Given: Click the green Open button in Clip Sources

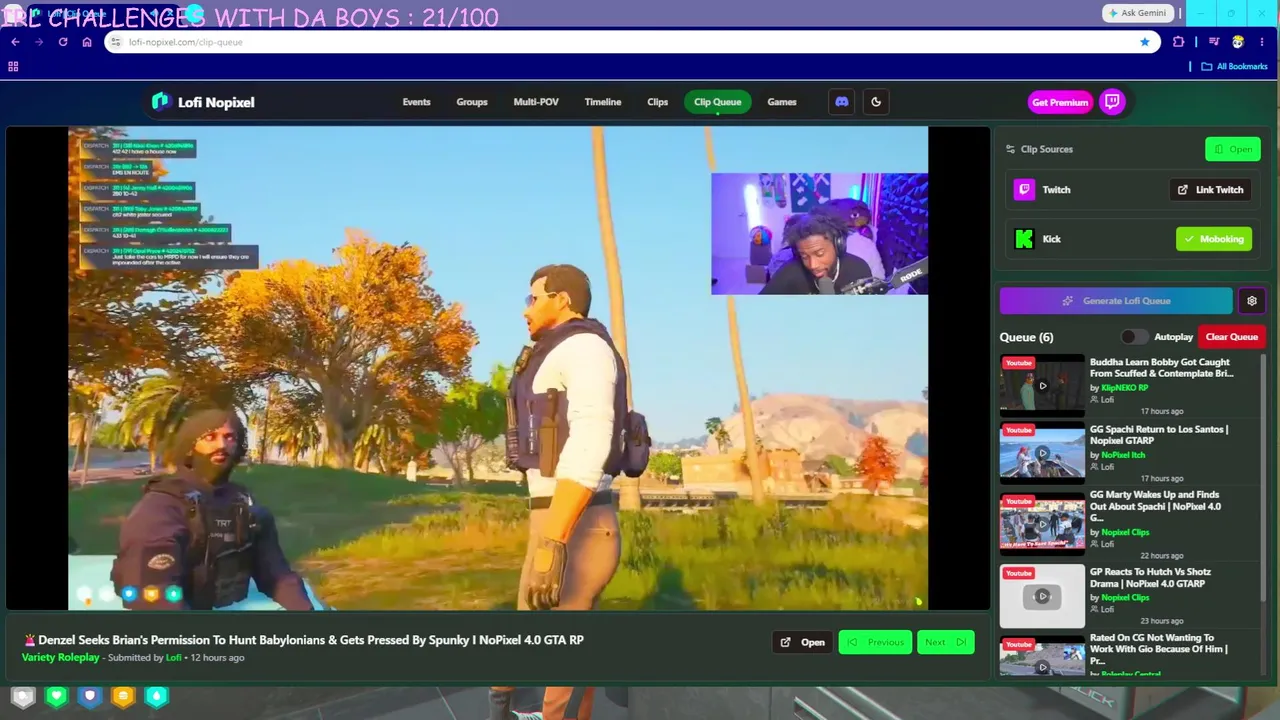Looking at the screenshot, I should [x=1233, y=149].
